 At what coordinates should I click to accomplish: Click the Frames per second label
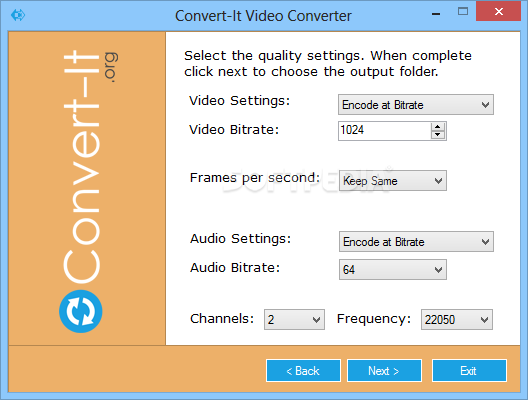tap(255, 178)
